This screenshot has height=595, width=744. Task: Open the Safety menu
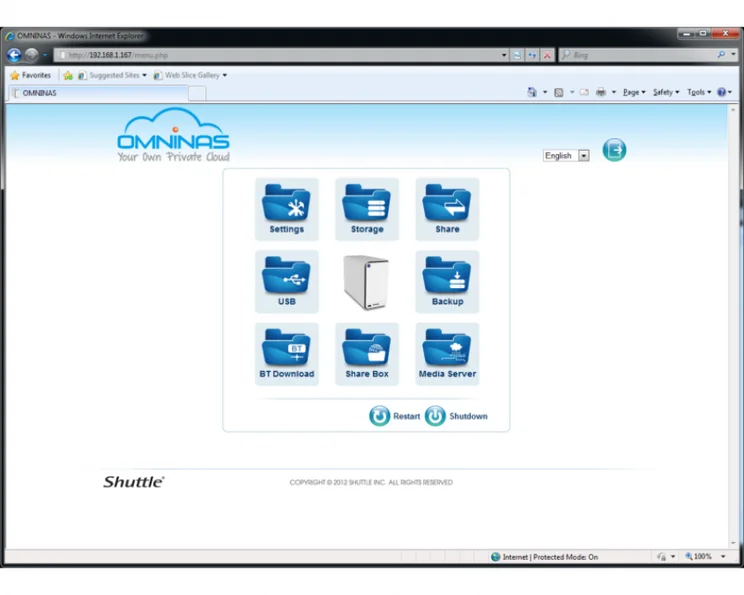(666, 92)
